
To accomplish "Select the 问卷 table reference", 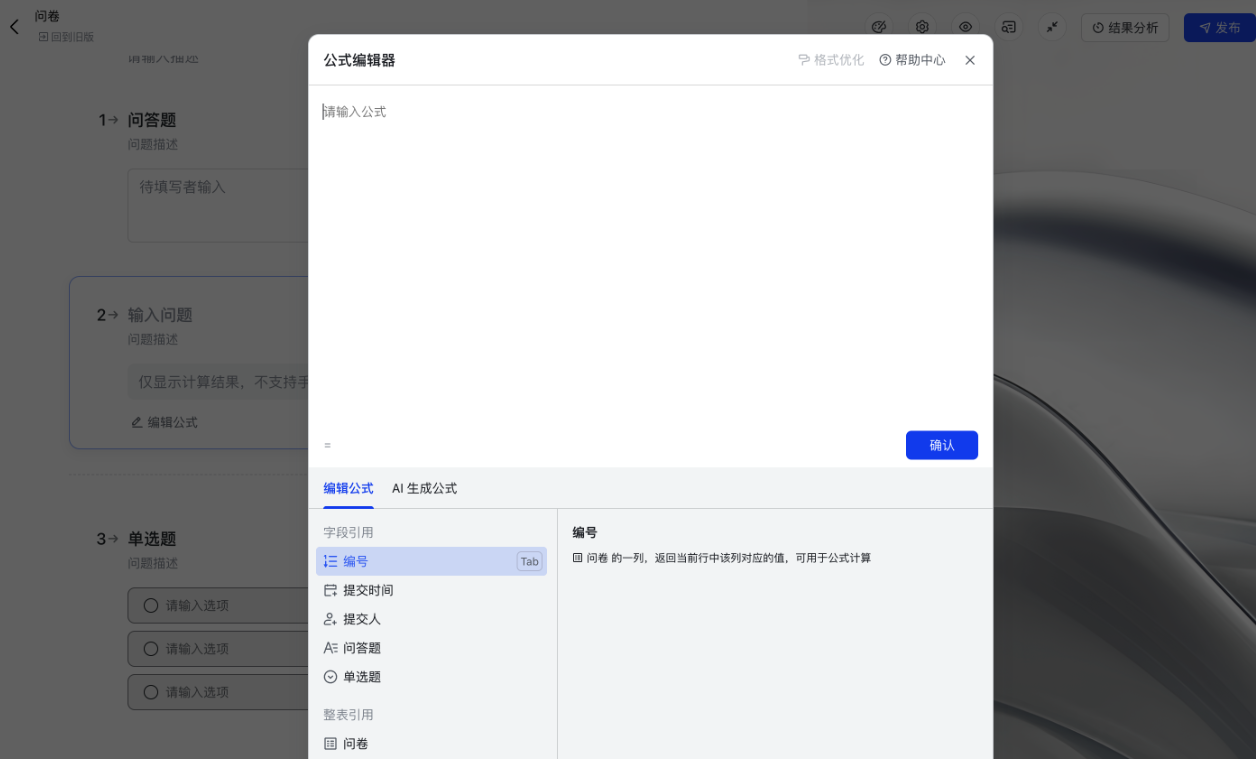I will 431,744.
